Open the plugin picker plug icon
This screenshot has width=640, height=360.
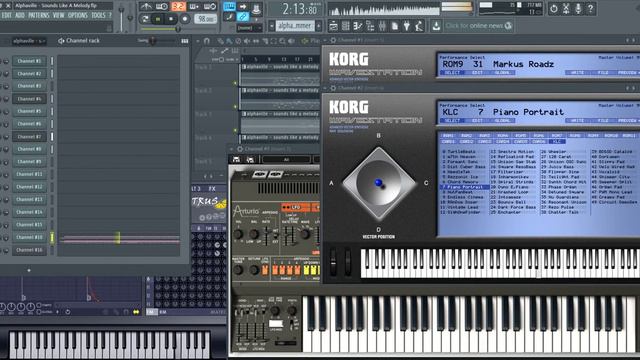[x=407, y=26]
